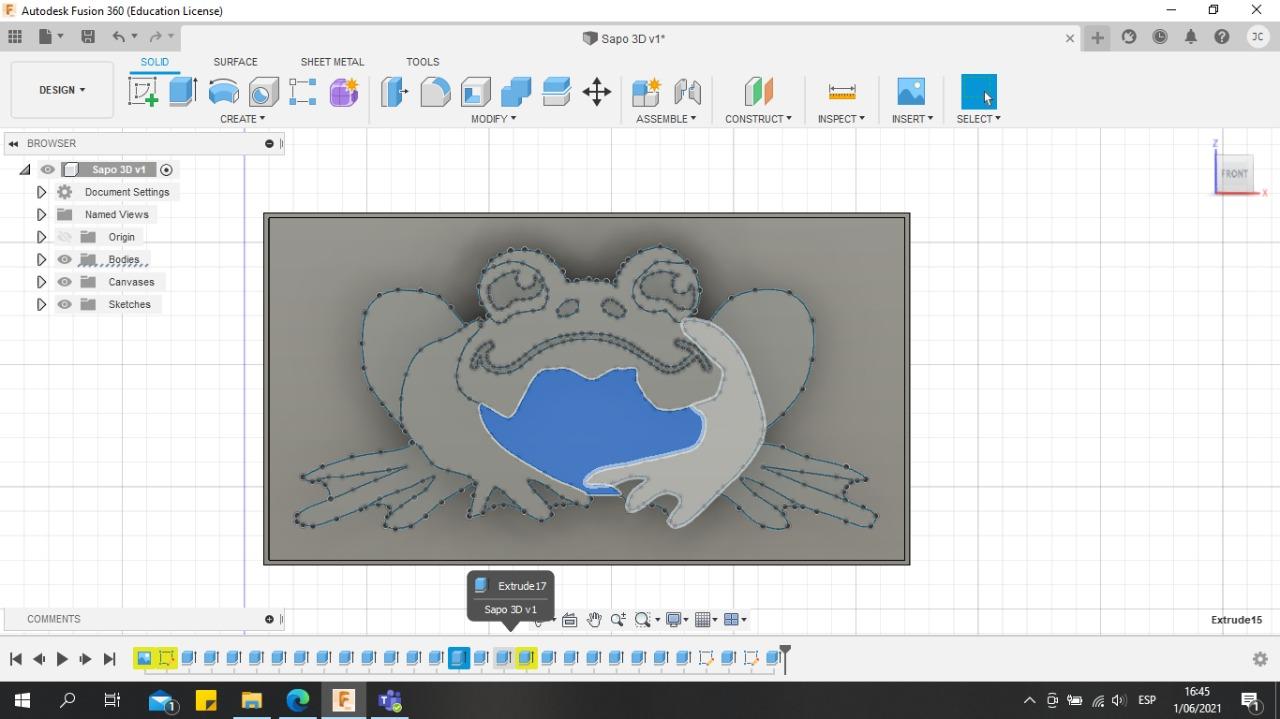Jump to timeline beginning

point(15,659)
